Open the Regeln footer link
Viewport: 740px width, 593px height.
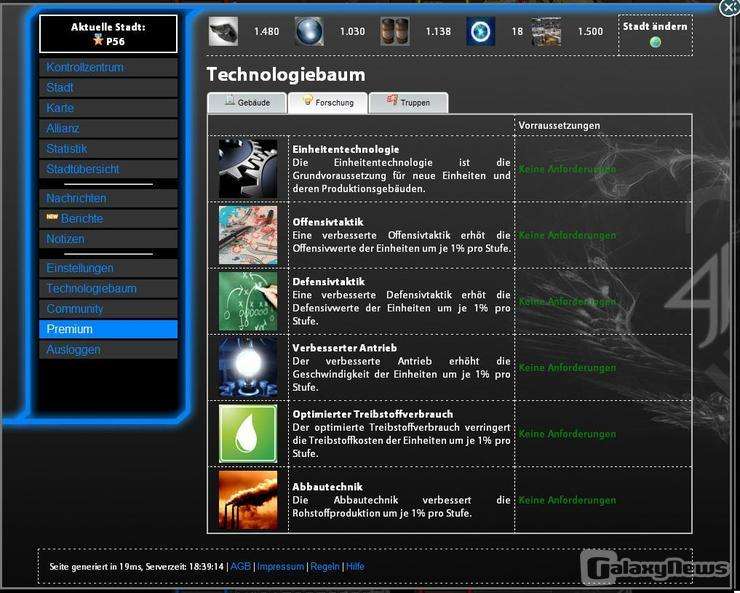coord(325,566)
